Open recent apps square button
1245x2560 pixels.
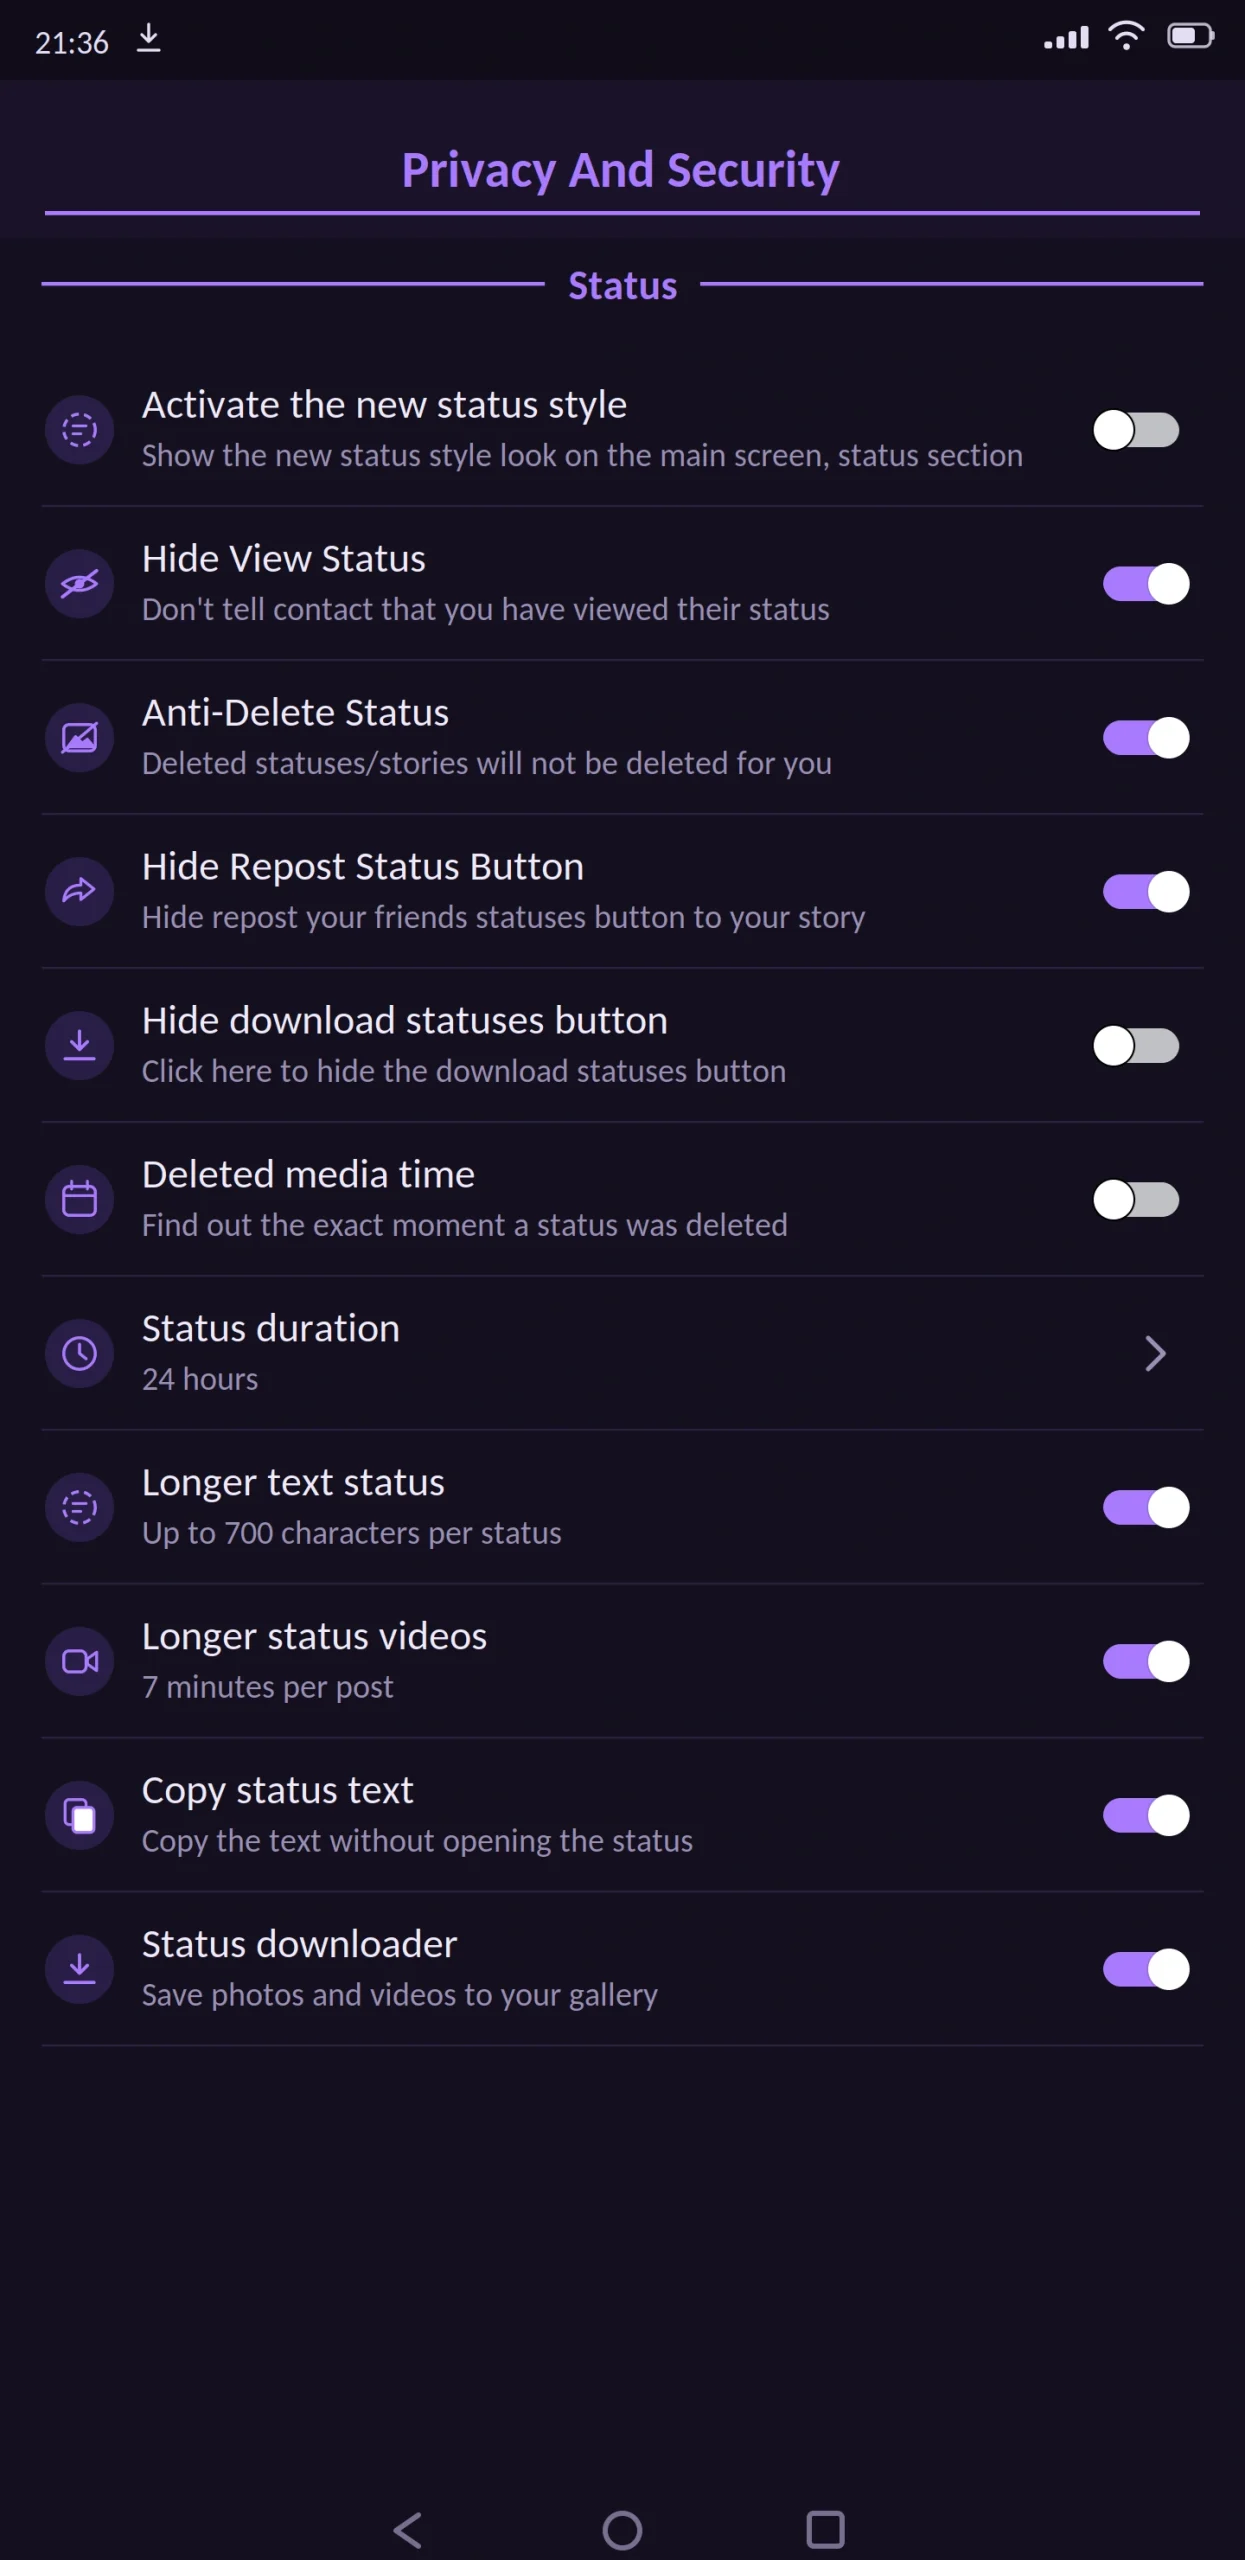click(x=825, y=2530)
